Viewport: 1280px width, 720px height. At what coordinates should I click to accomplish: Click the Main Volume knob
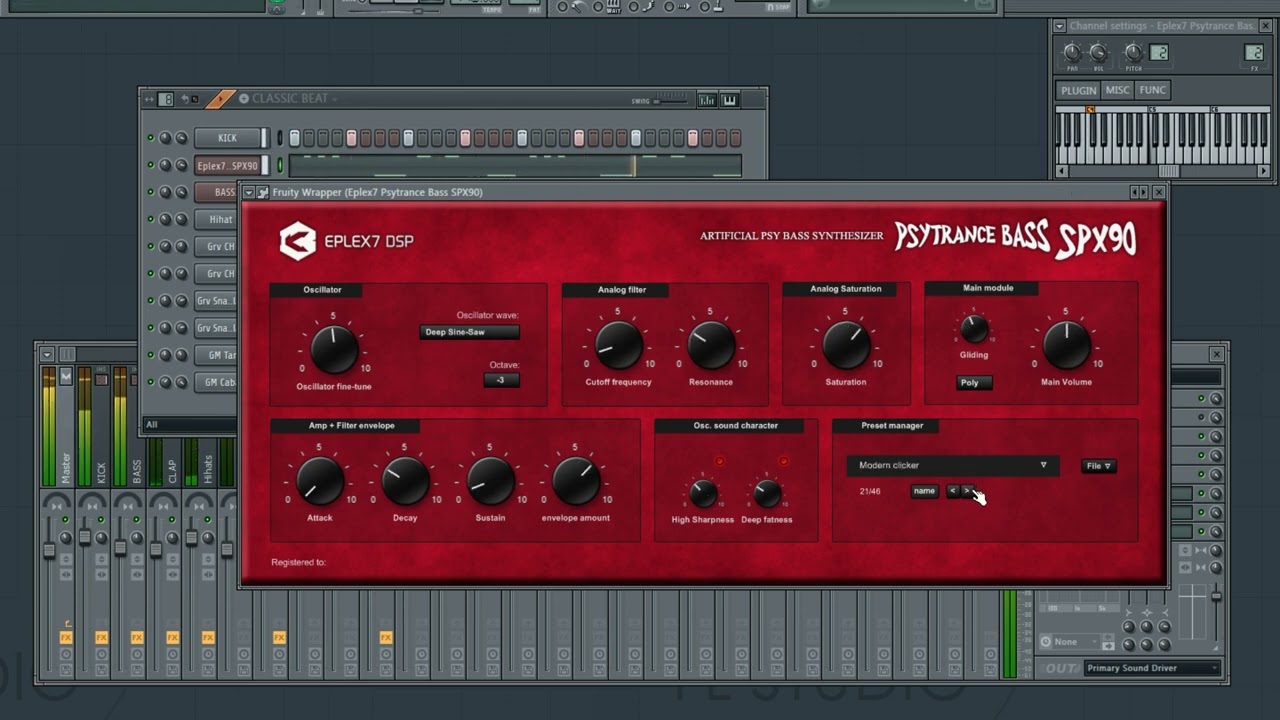point(1066,345)
